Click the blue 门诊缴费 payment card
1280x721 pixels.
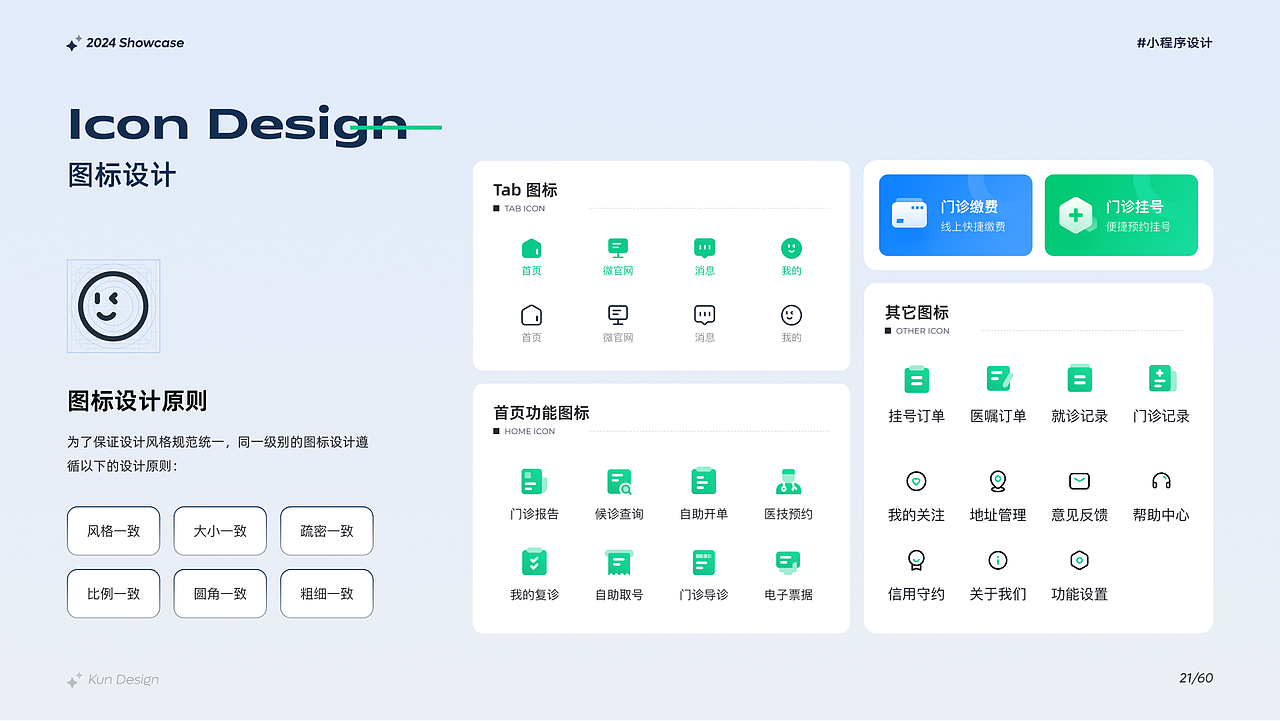tap(955, 215)
